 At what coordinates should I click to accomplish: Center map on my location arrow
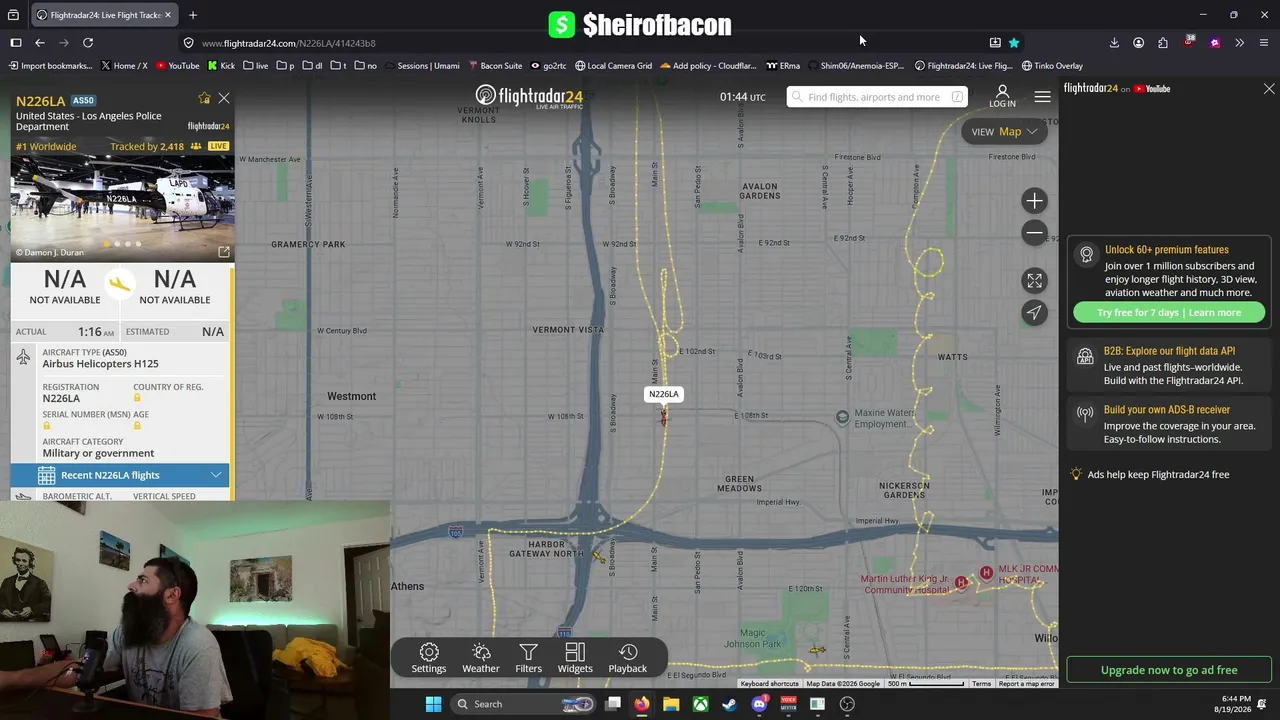[1034, 313]
